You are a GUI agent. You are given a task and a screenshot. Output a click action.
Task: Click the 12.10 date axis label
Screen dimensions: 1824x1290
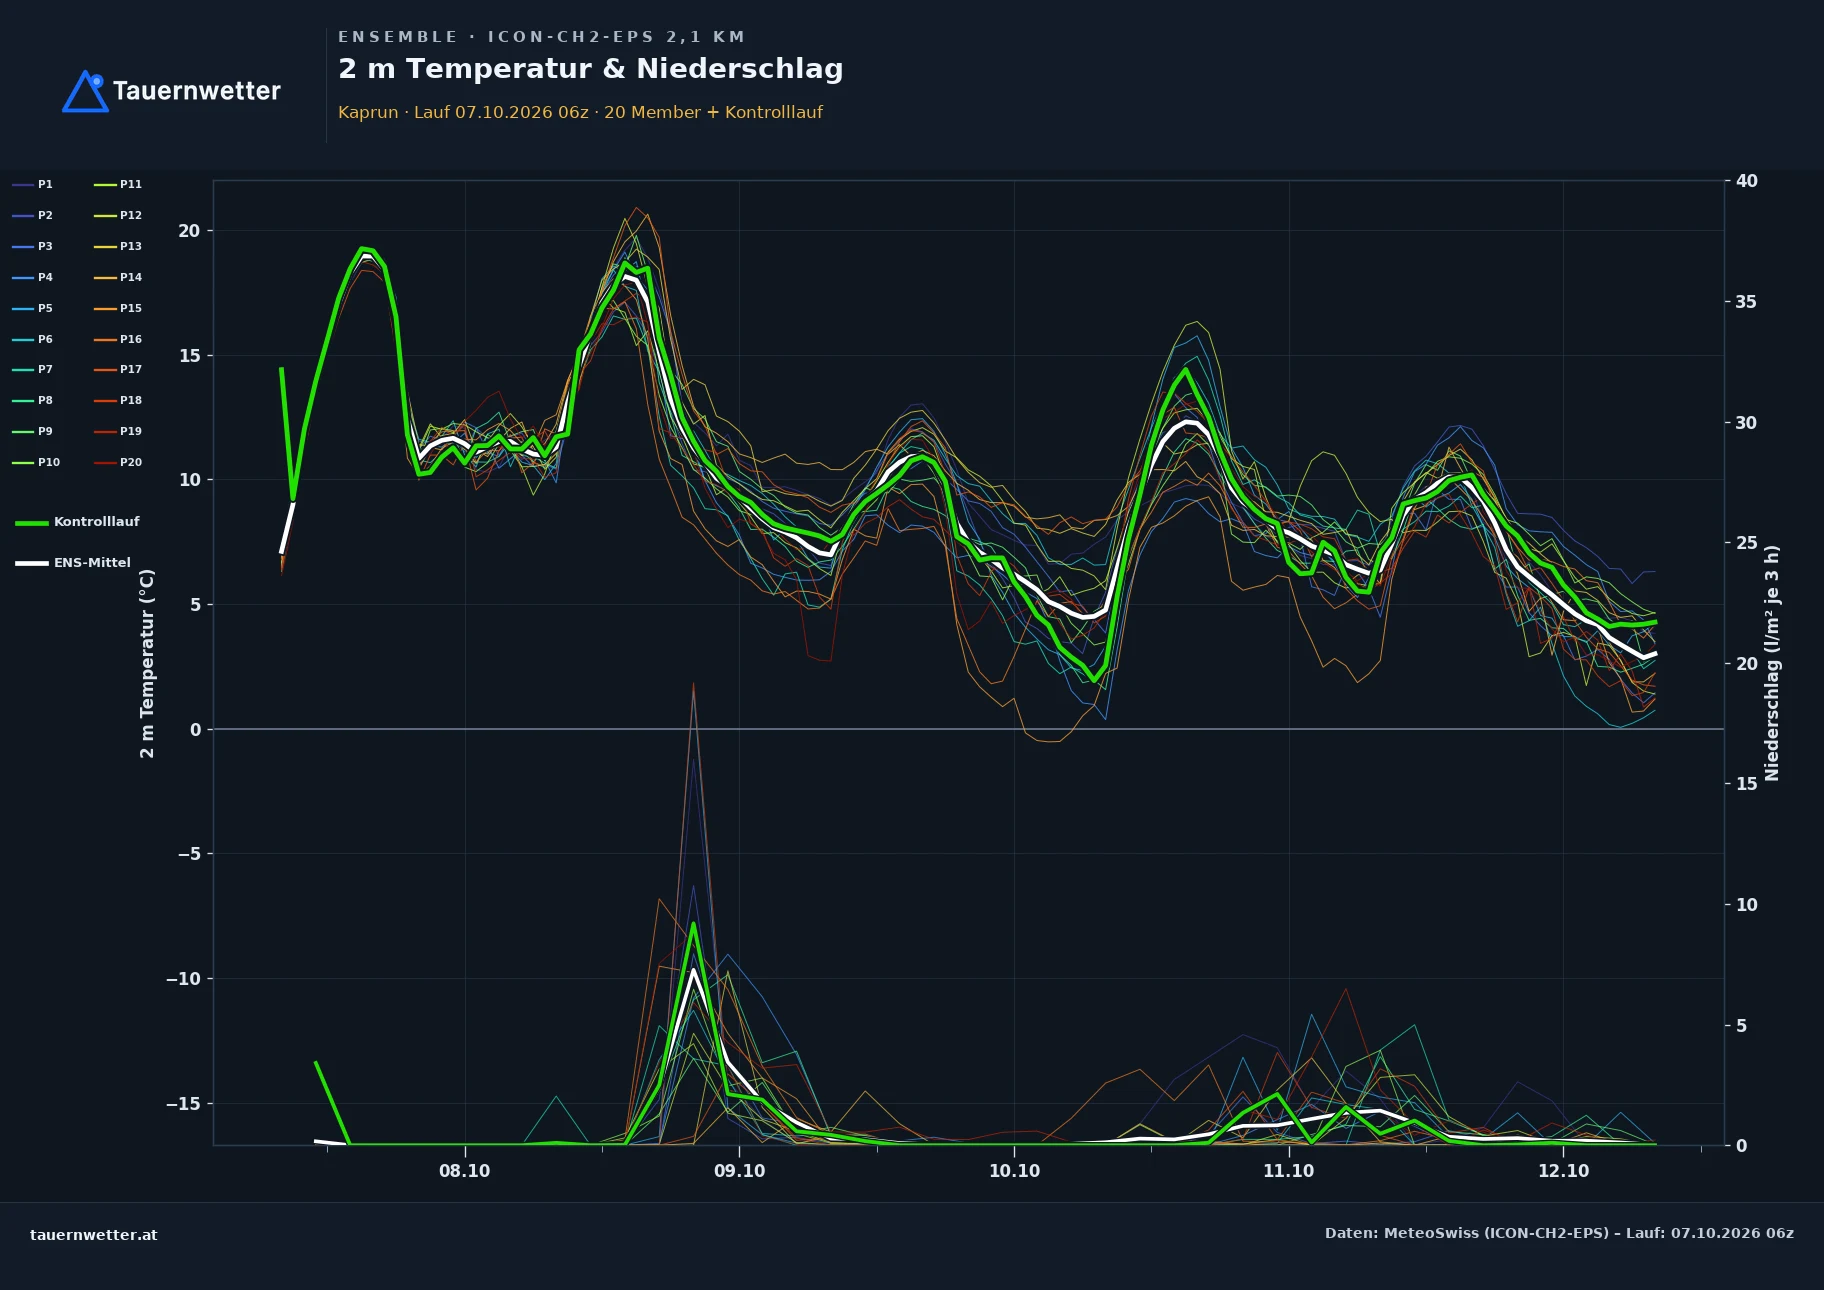click(1563, 1172)
